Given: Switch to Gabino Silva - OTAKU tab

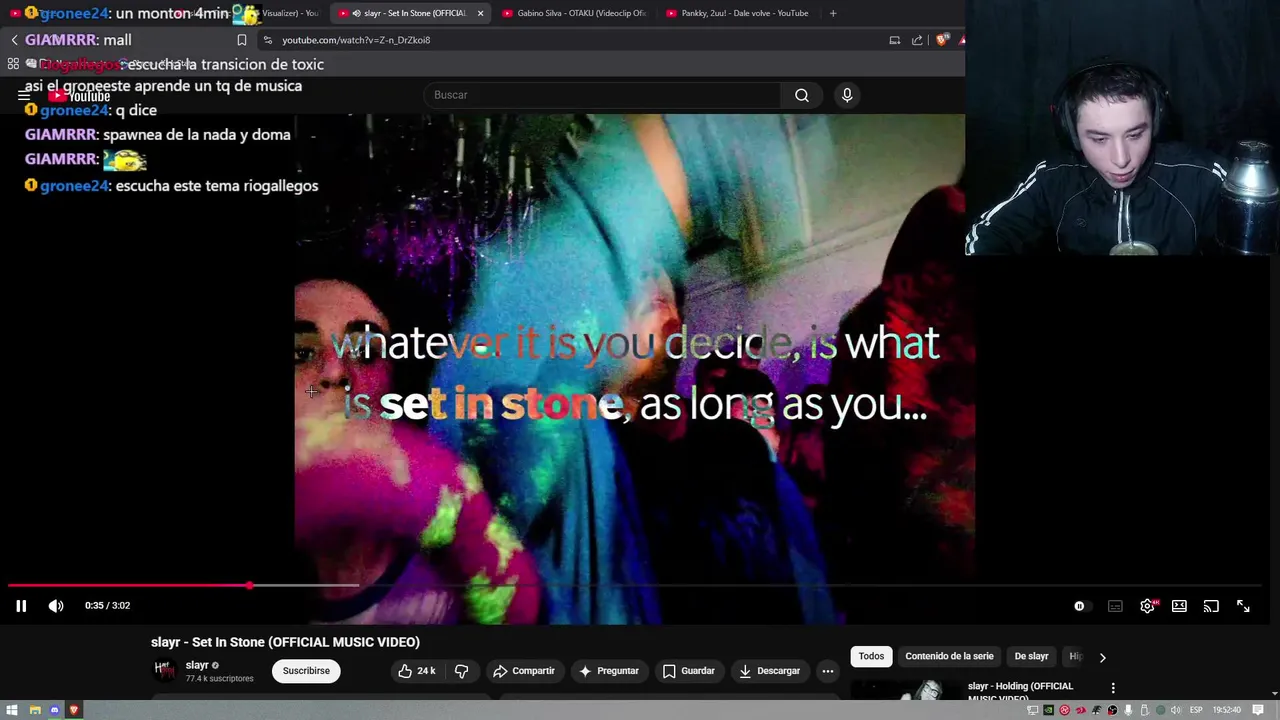Looking at the screenshot, I should pos(574,13).
